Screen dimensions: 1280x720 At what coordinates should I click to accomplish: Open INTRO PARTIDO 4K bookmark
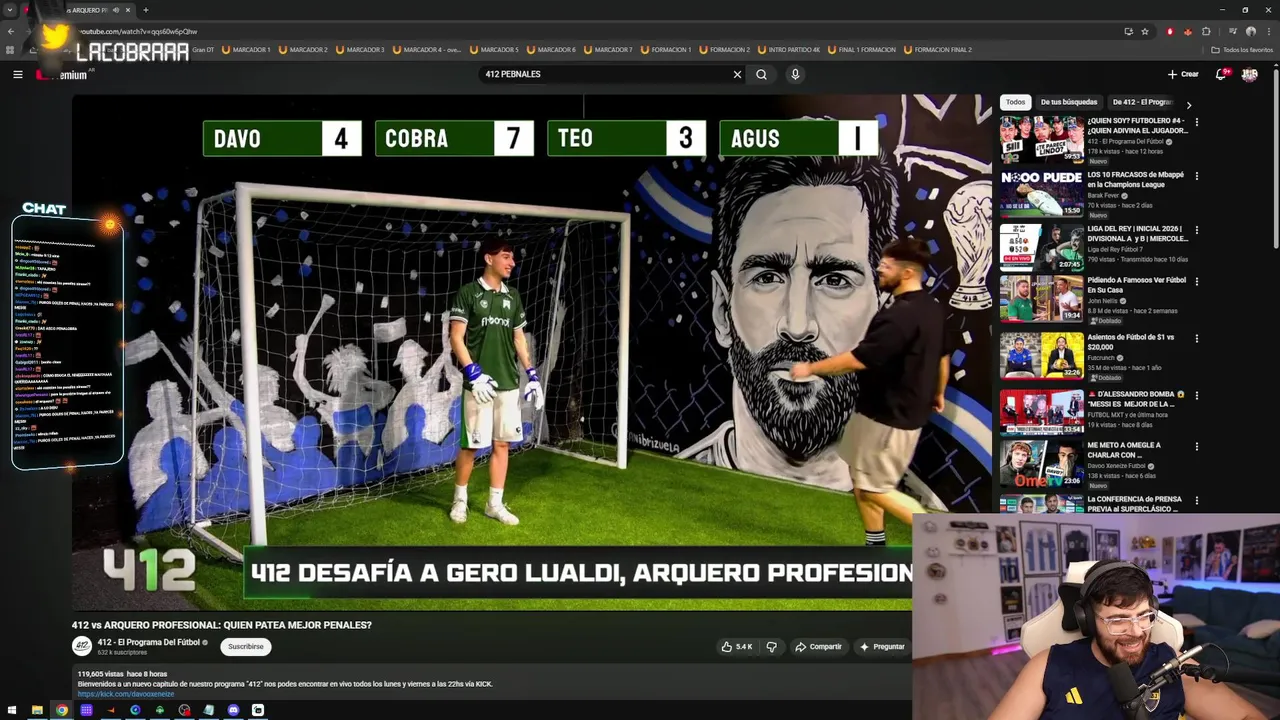pyautogui.click(x=789, y=50)
